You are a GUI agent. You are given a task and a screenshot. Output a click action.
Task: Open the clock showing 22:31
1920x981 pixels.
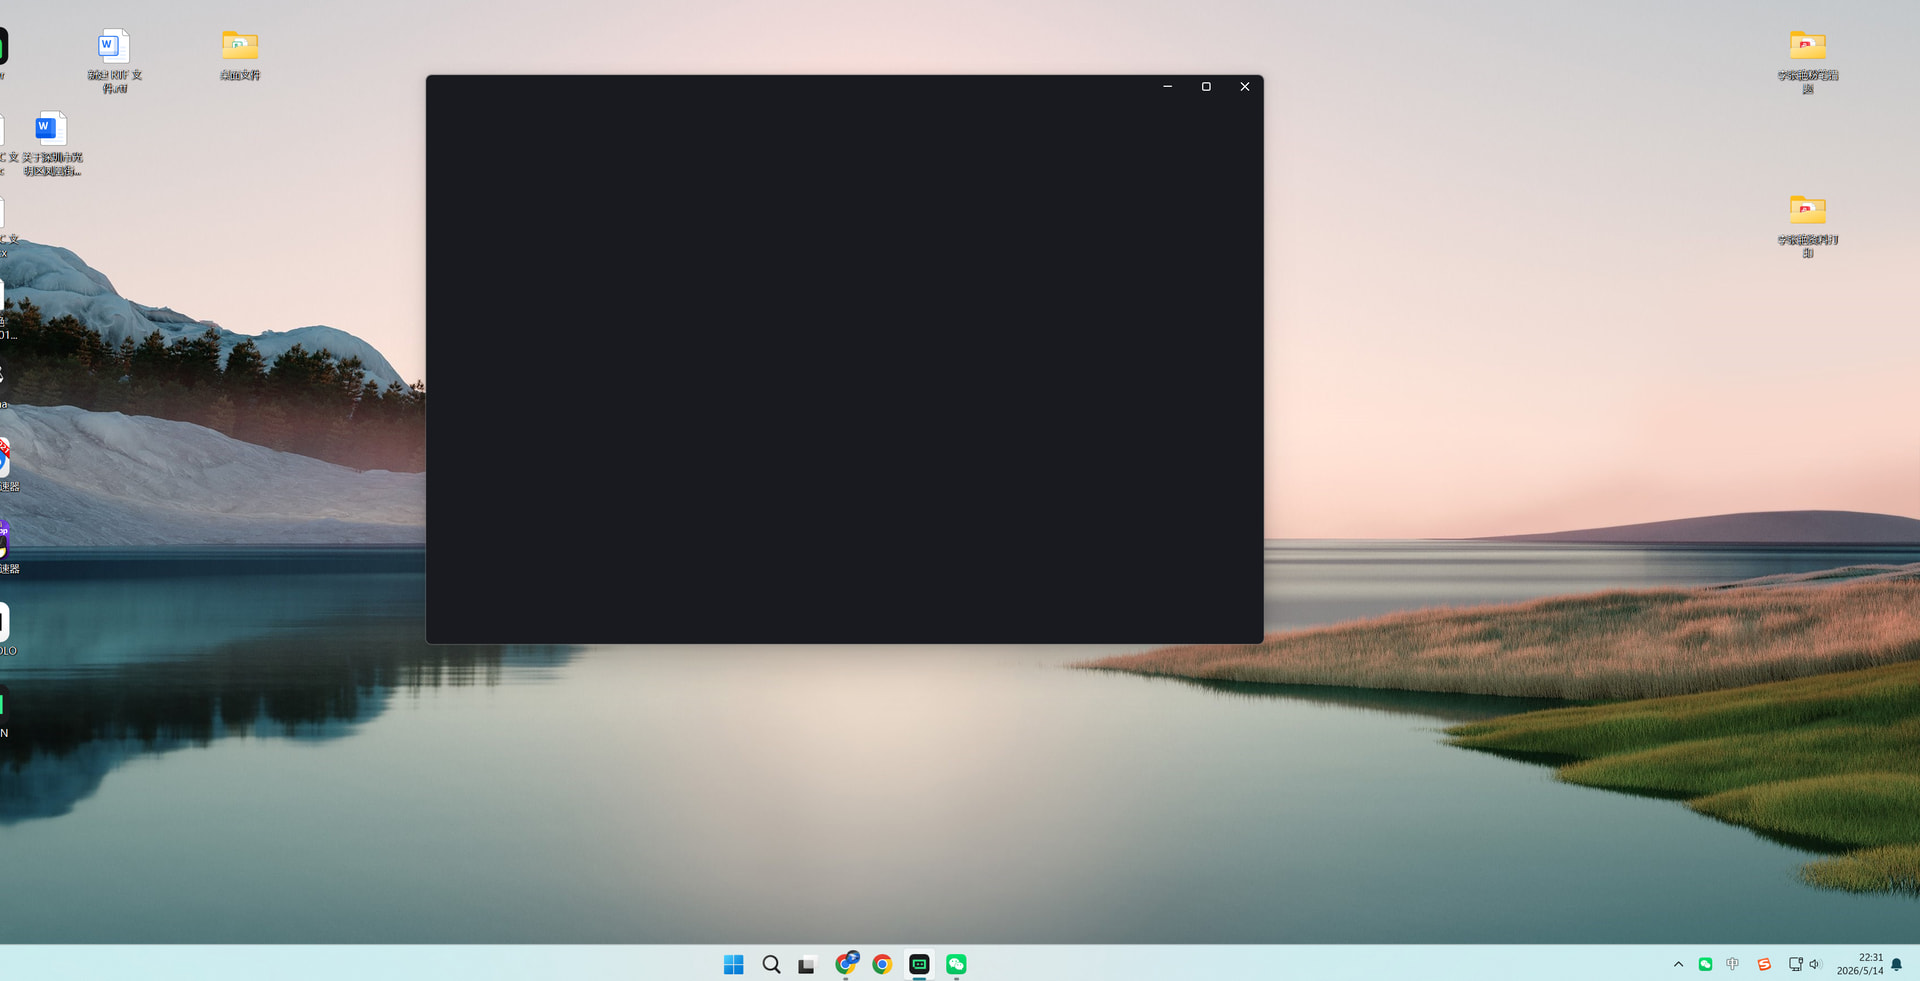pos(1860,964)
